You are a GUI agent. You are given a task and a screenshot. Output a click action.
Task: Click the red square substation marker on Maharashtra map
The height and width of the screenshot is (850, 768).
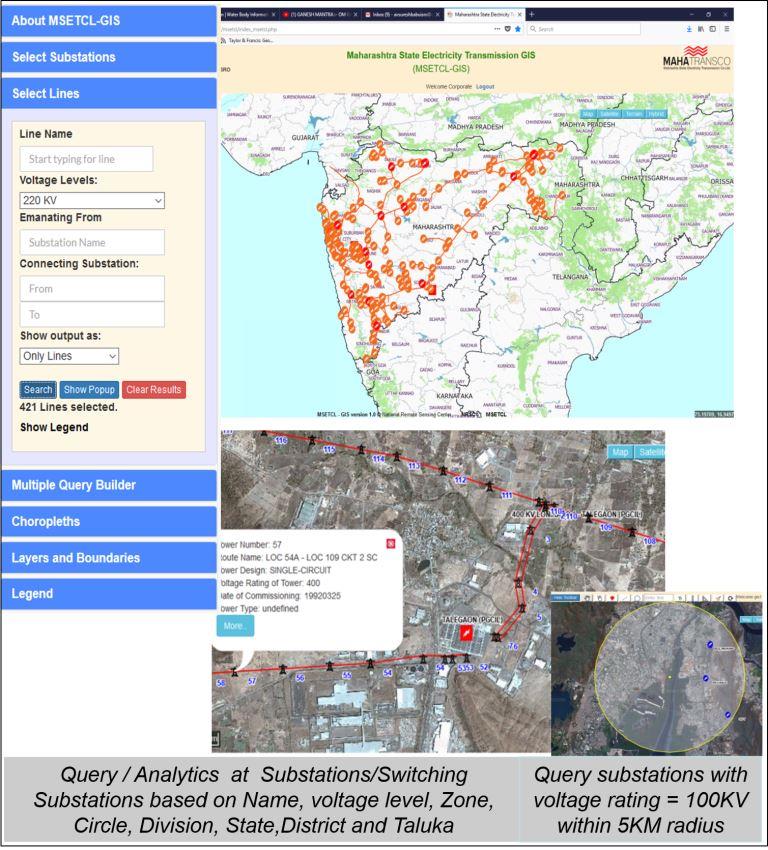pyautogui.click(x=431, y=290)
